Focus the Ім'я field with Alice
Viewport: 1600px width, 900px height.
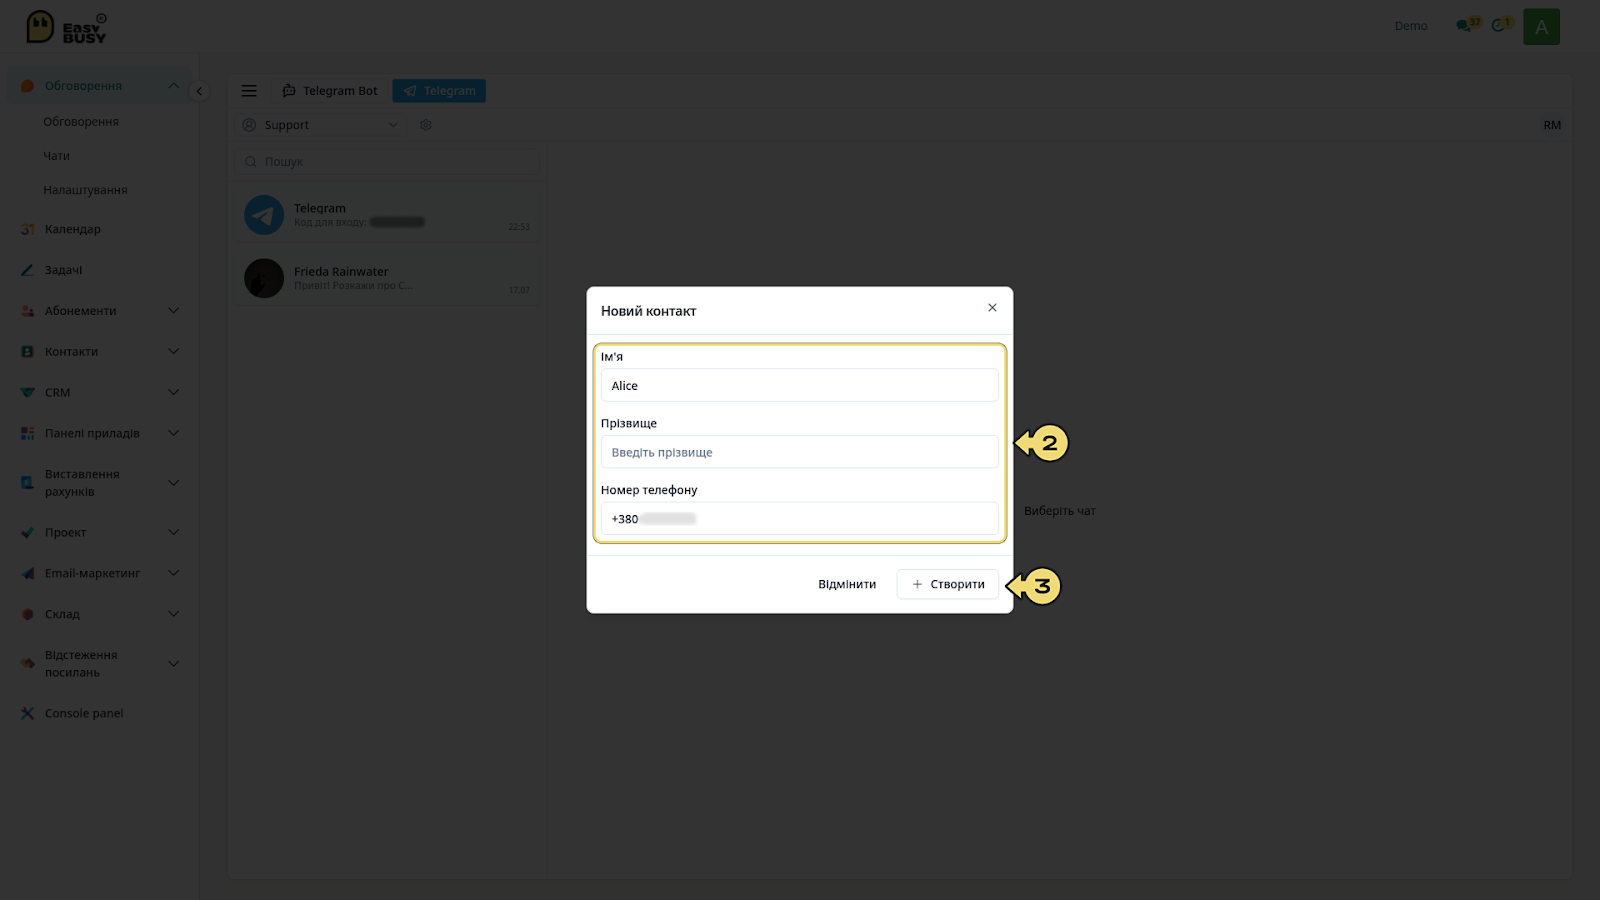click(x=799, y=385)
